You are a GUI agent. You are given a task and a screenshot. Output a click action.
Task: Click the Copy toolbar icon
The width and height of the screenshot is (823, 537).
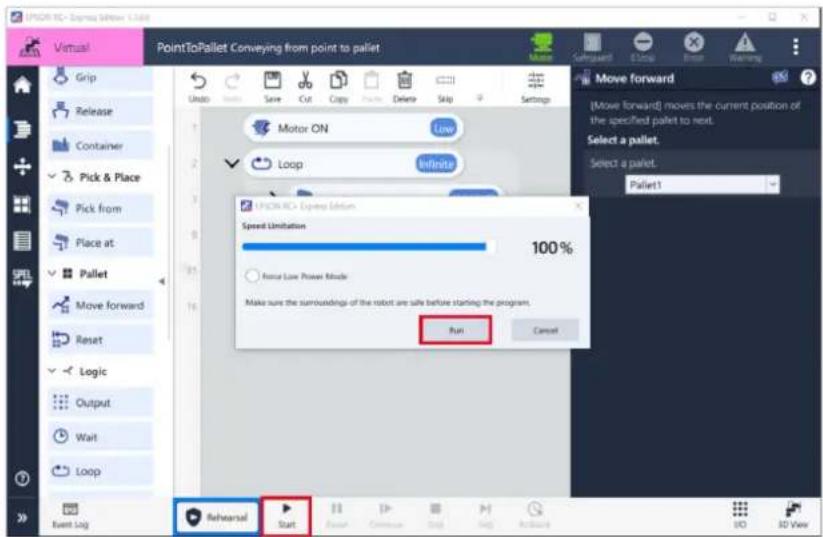339,87
